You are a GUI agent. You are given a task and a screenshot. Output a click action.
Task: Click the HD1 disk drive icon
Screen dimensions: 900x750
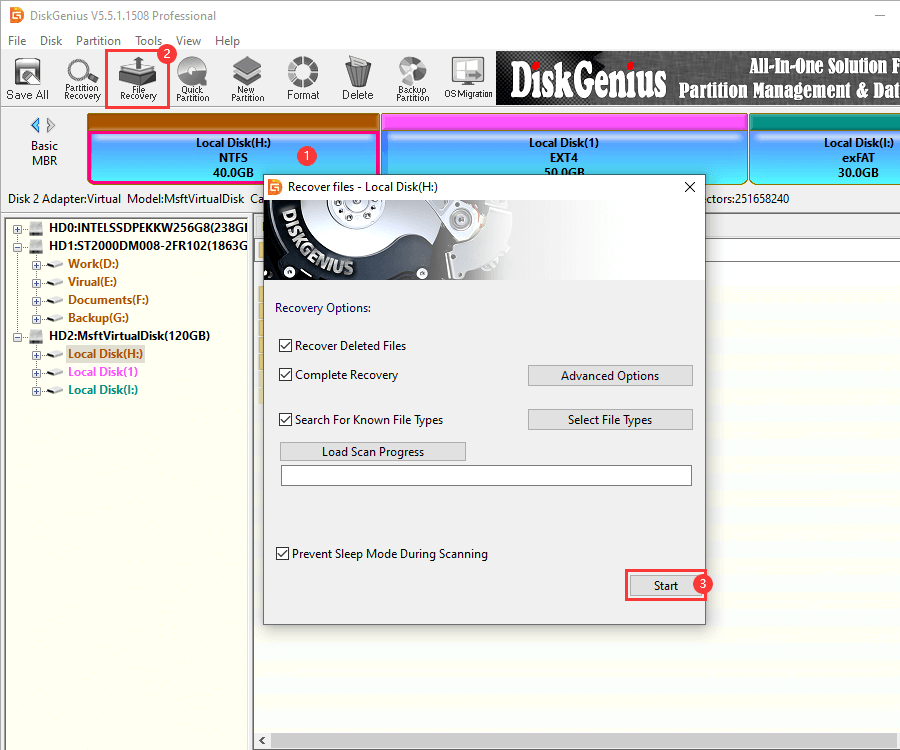pos(36,246)
